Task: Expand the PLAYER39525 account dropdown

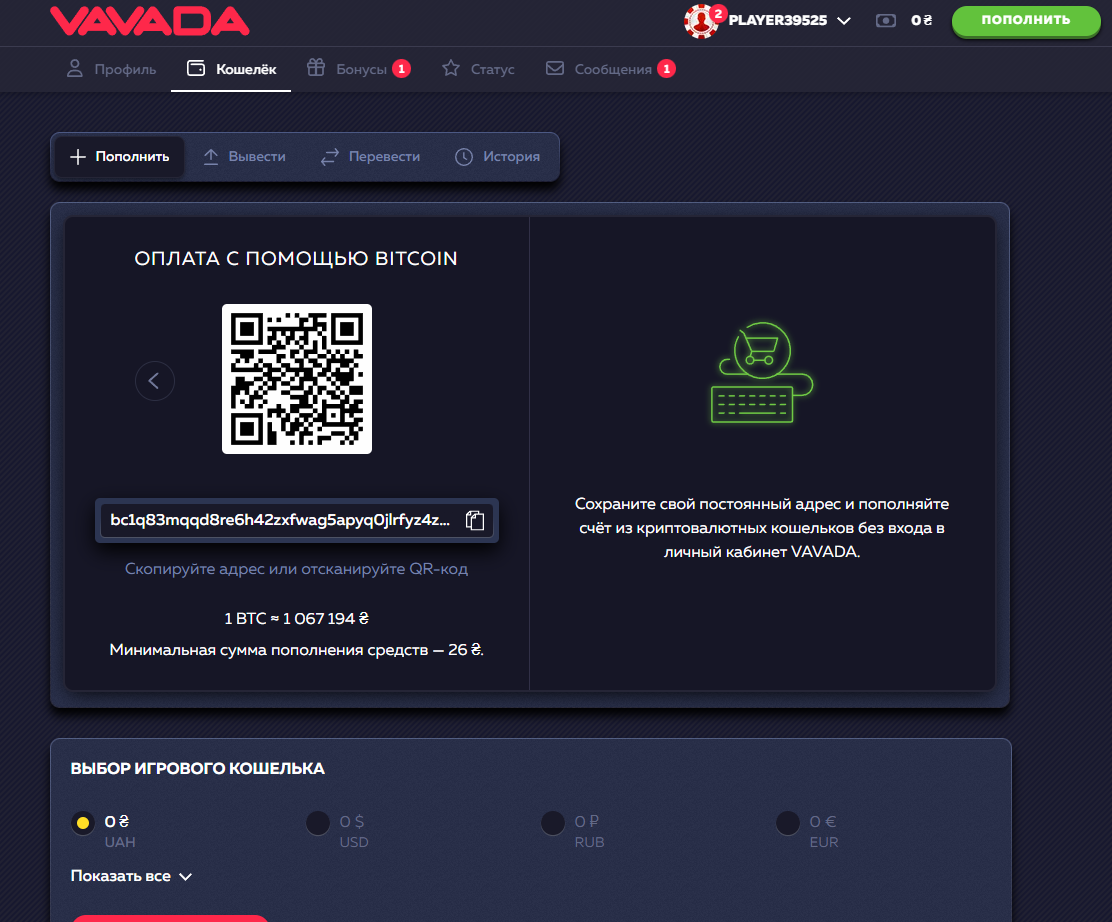Action: (x=789, y=21)
